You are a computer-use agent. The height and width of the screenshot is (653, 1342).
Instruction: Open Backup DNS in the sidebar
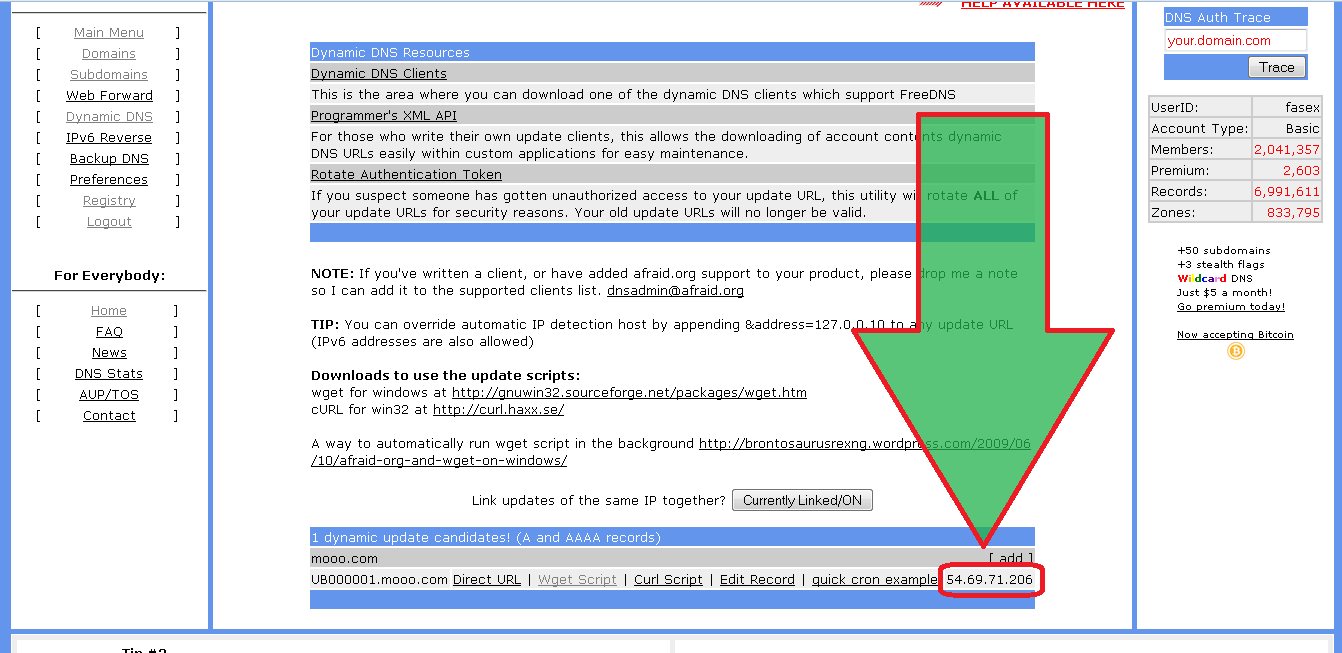coord(109,159)
